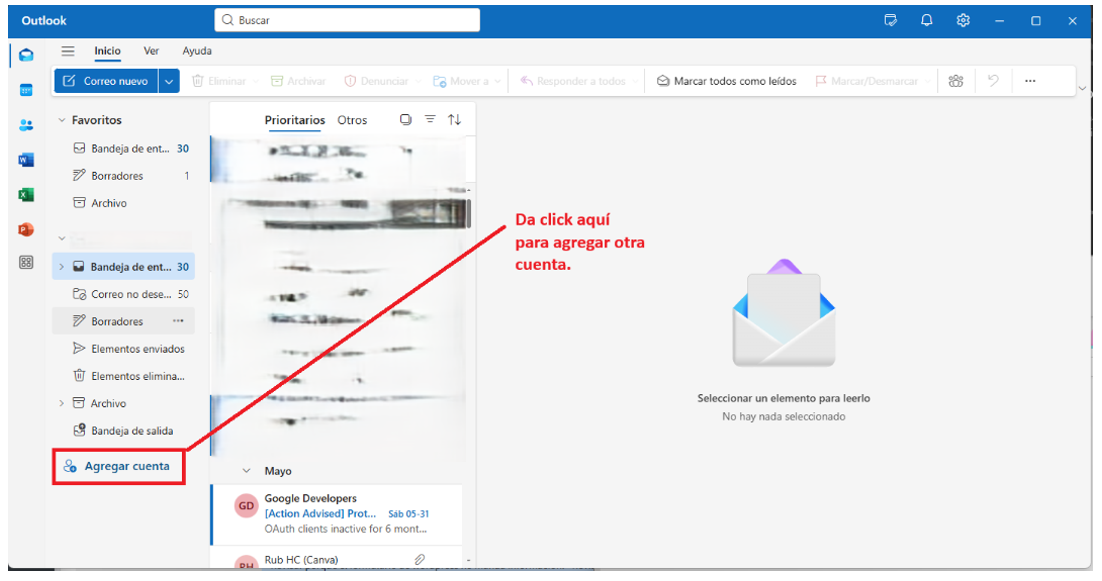Launch PowerPoint from the app sidebar

click(26, 229)
